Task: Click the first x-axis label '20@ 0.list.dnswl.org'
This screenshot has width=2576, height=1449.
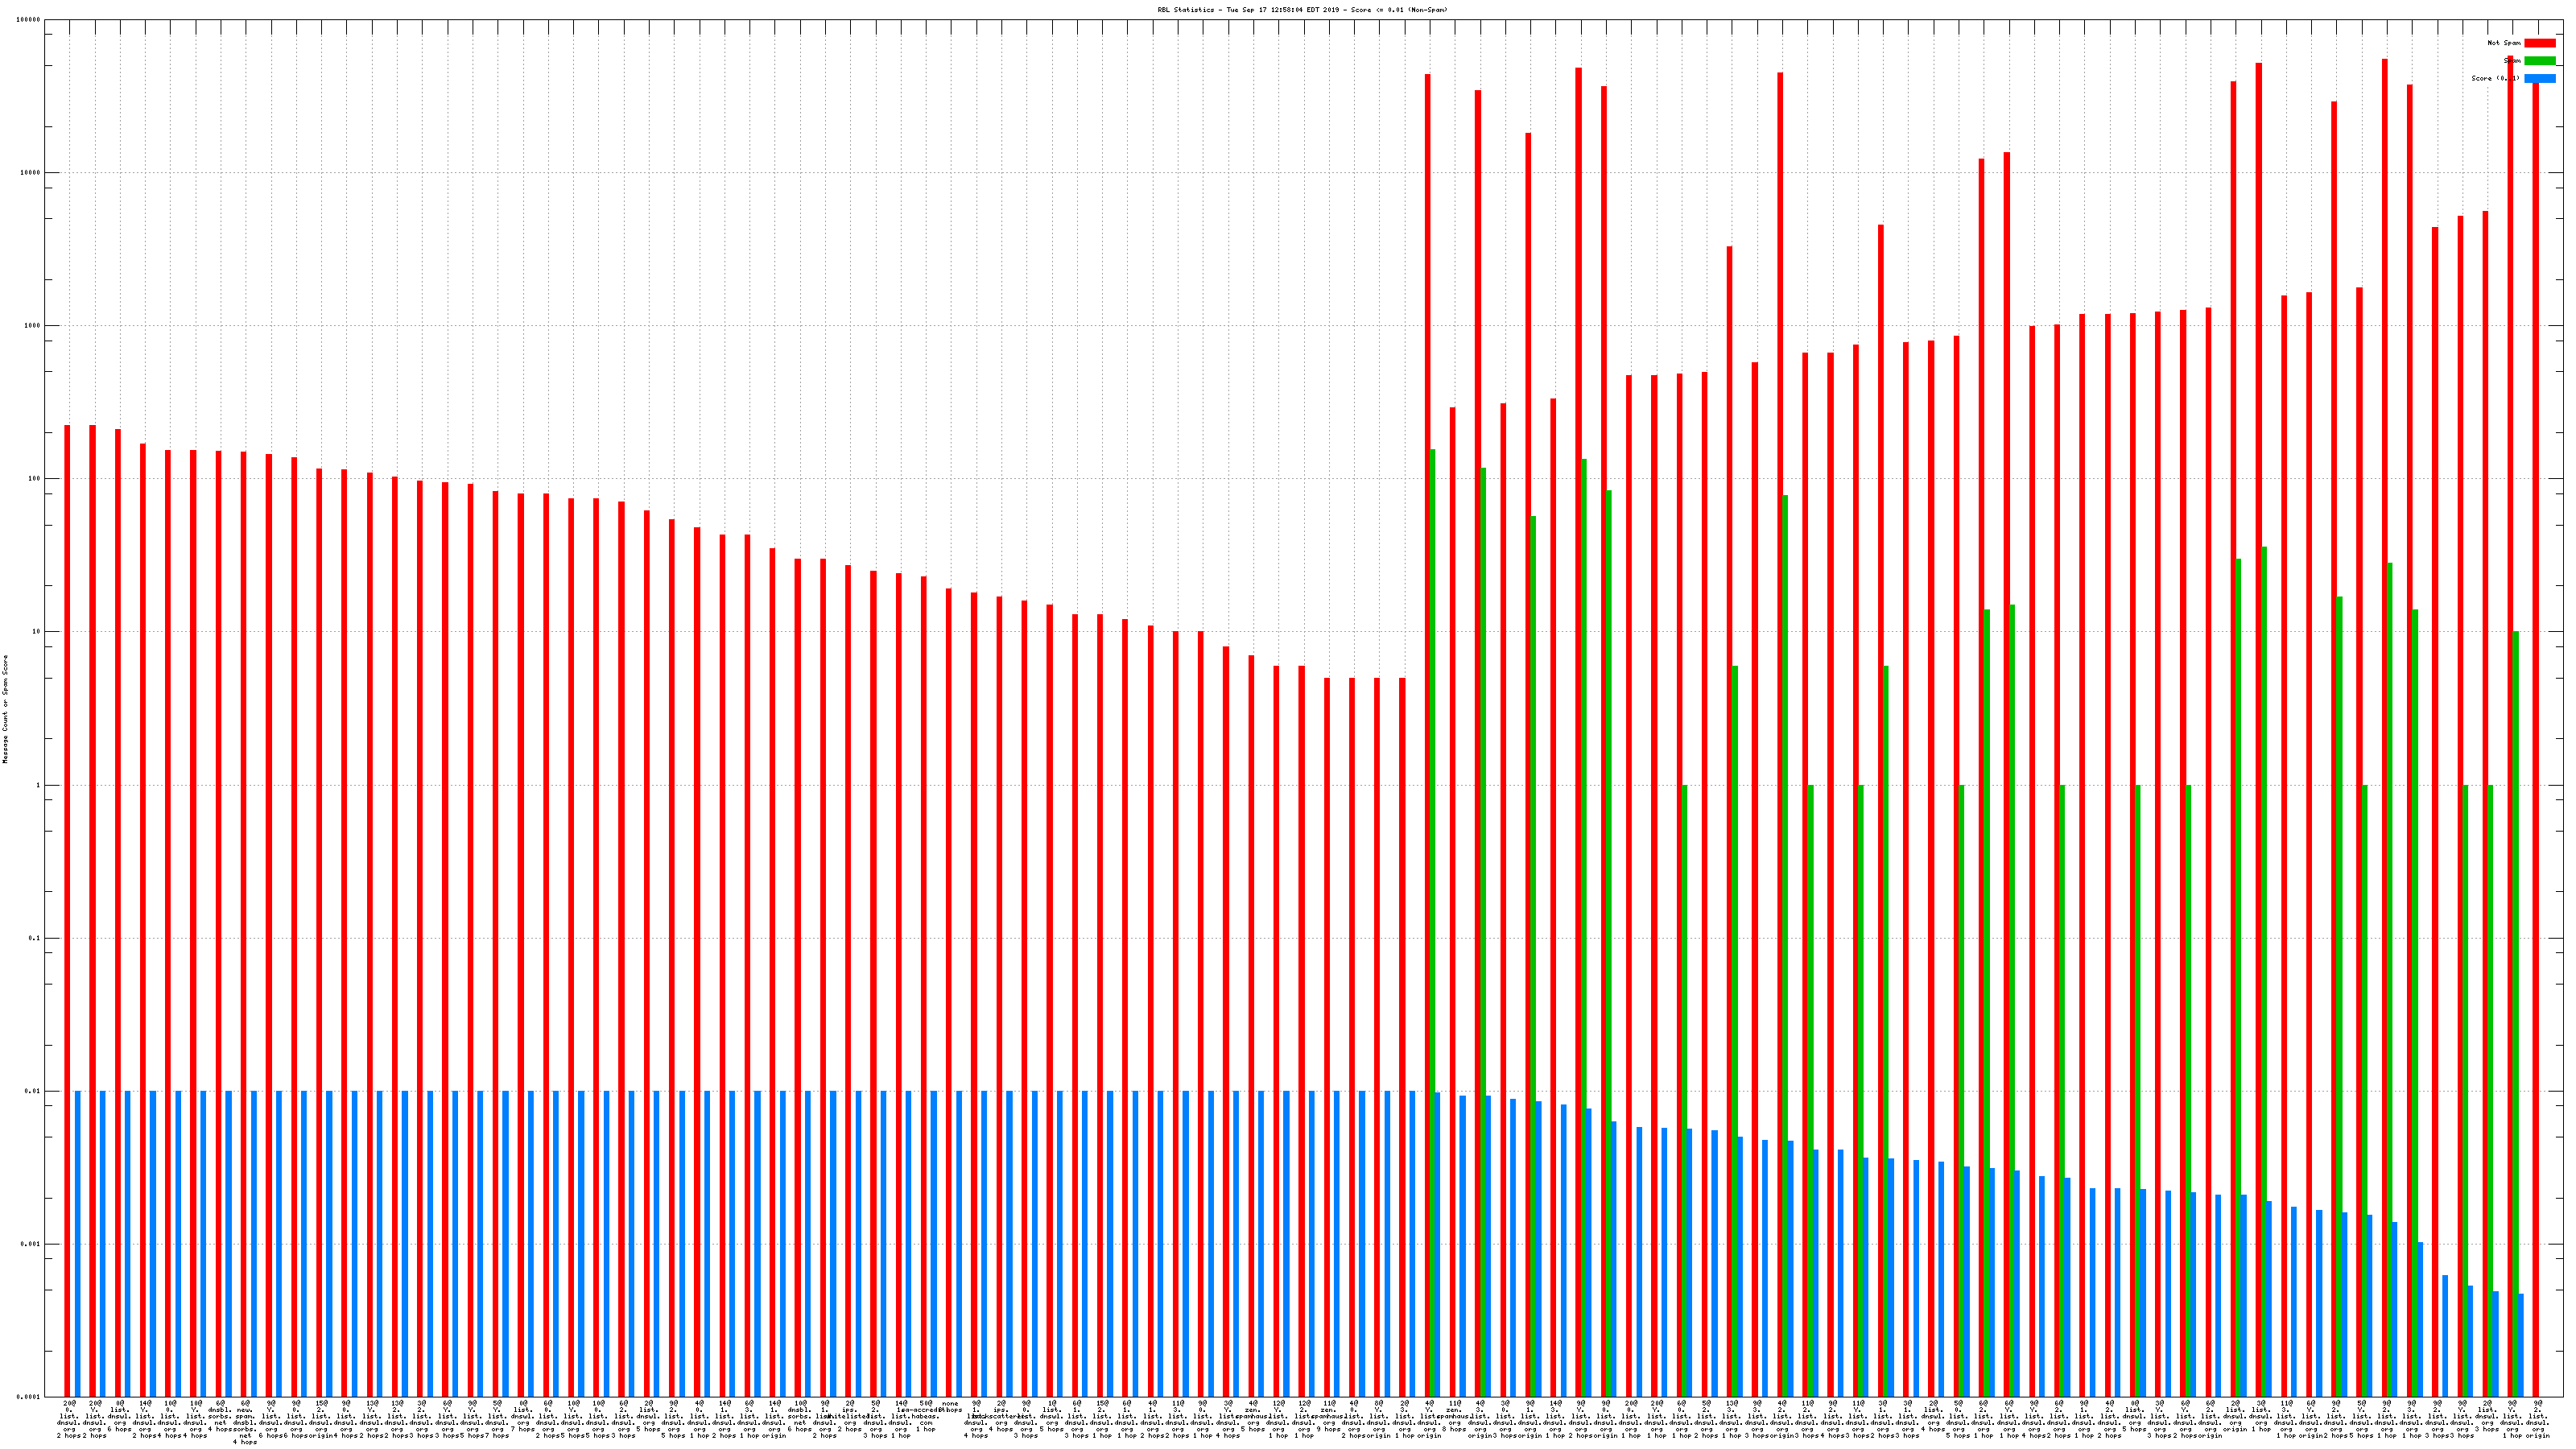Action: (x=69, y=1419)
